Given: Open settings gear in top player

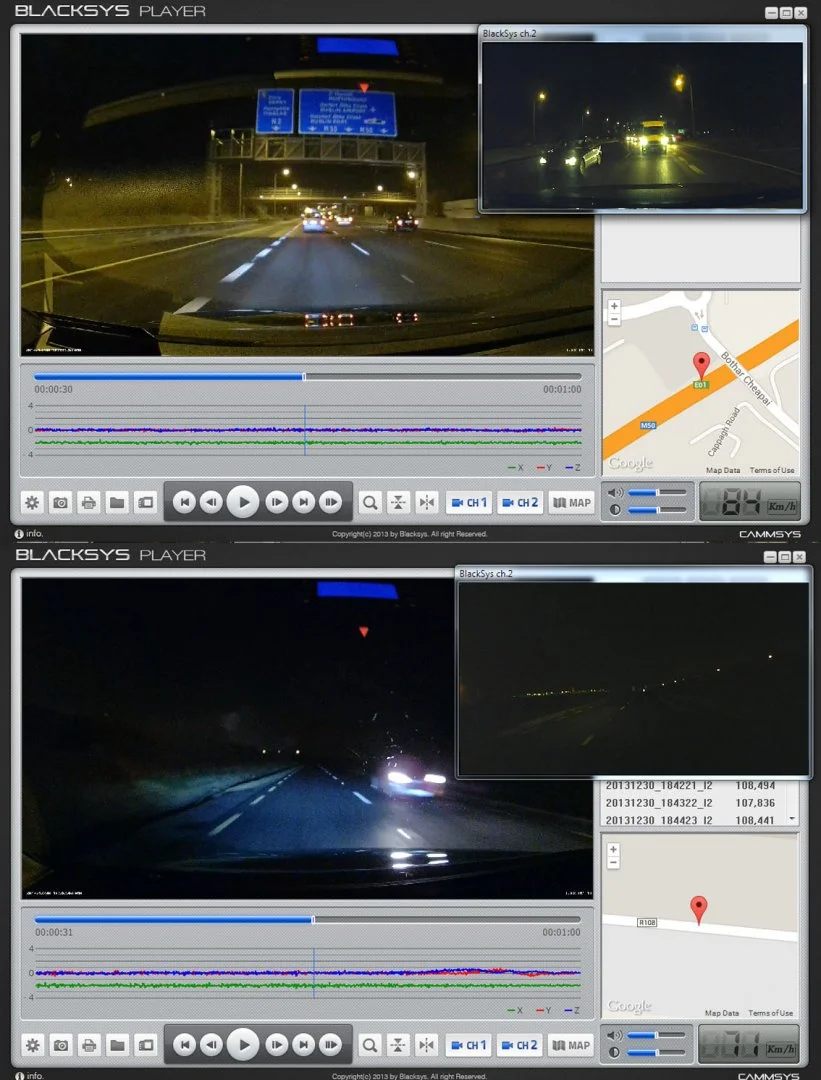Looking at the screenshot, I should [x=32, y=503].
